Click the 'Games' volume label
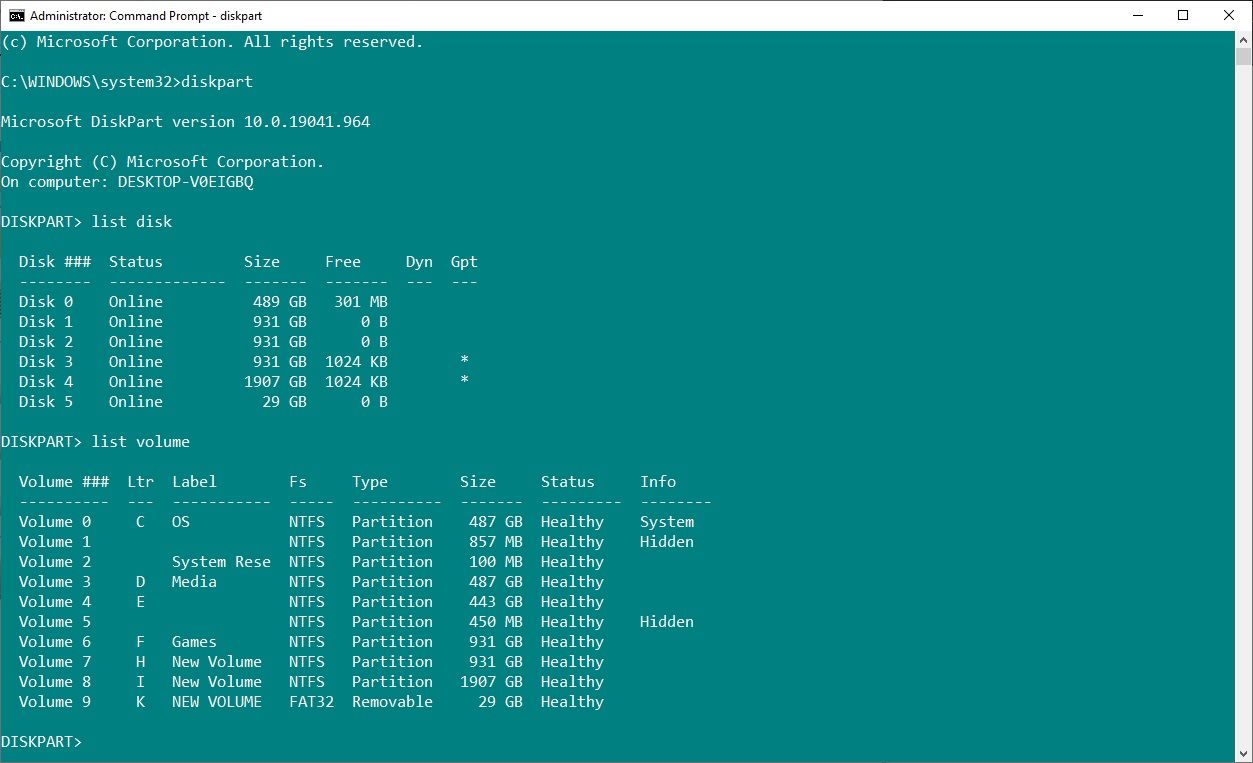 pyautogui.click(x=194, y=642)
